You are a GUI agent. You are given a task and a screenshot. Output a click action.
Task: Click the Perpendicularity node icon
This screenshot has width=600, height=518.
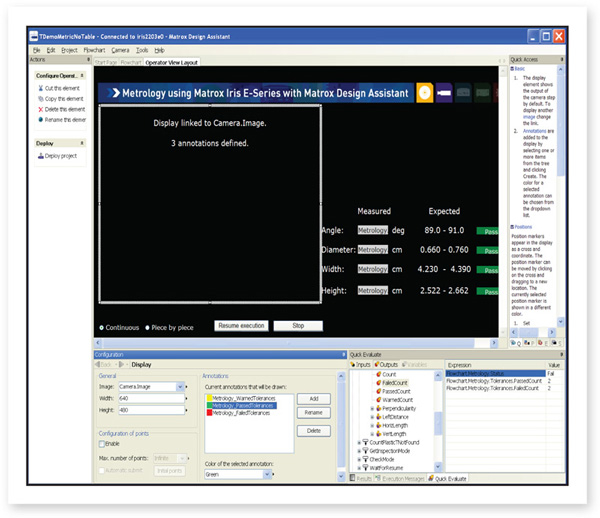click(x=379, y=408)
